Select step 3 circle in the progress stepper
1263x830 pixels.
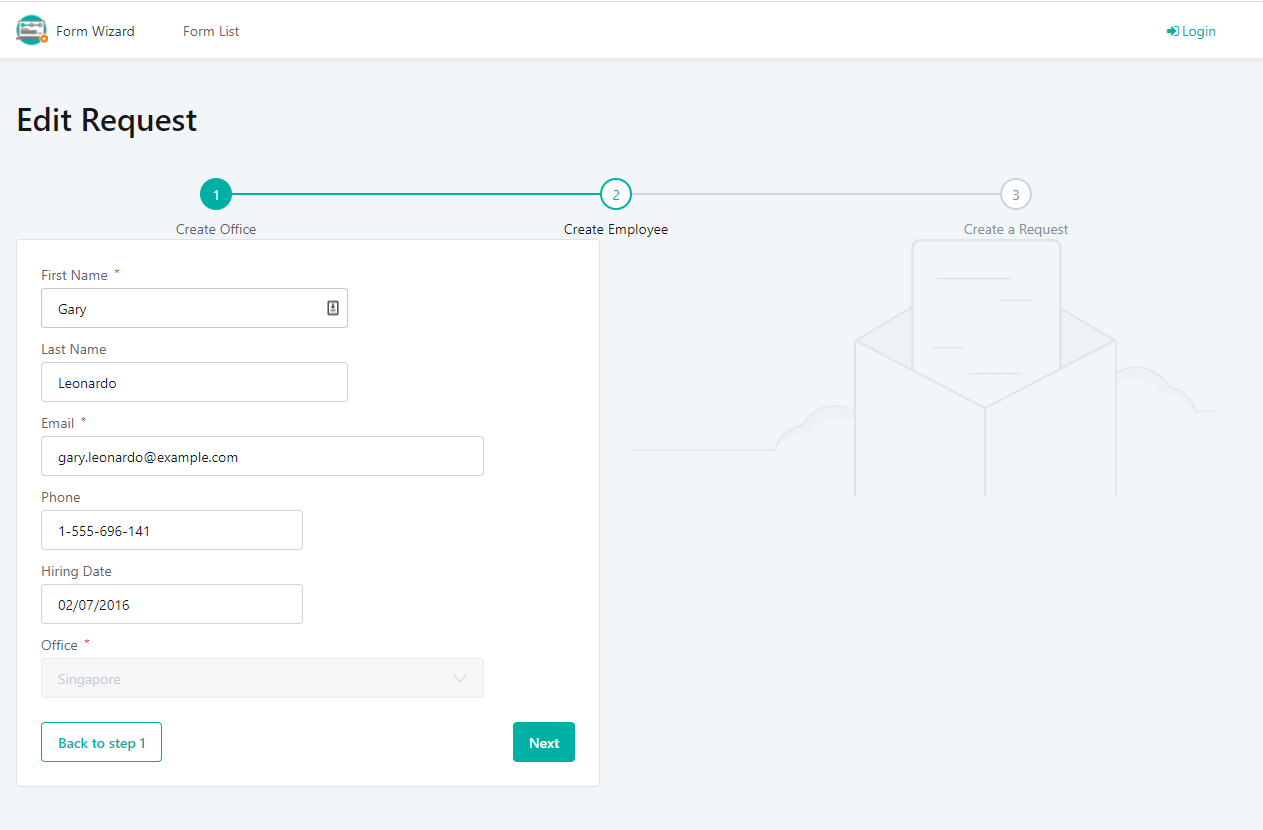click(1015, 194)
